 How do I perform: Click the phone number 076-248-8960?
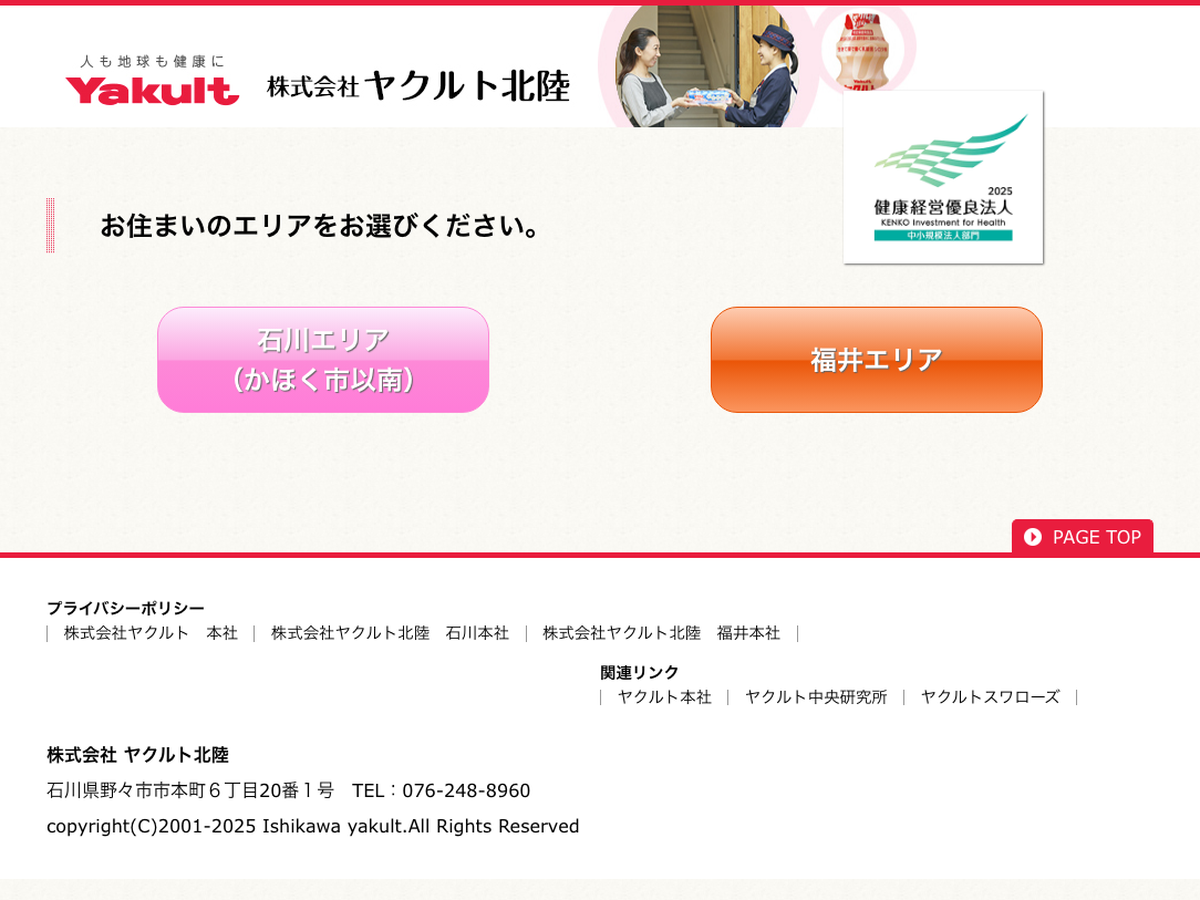pyautogui.click(x=466, y=791)
